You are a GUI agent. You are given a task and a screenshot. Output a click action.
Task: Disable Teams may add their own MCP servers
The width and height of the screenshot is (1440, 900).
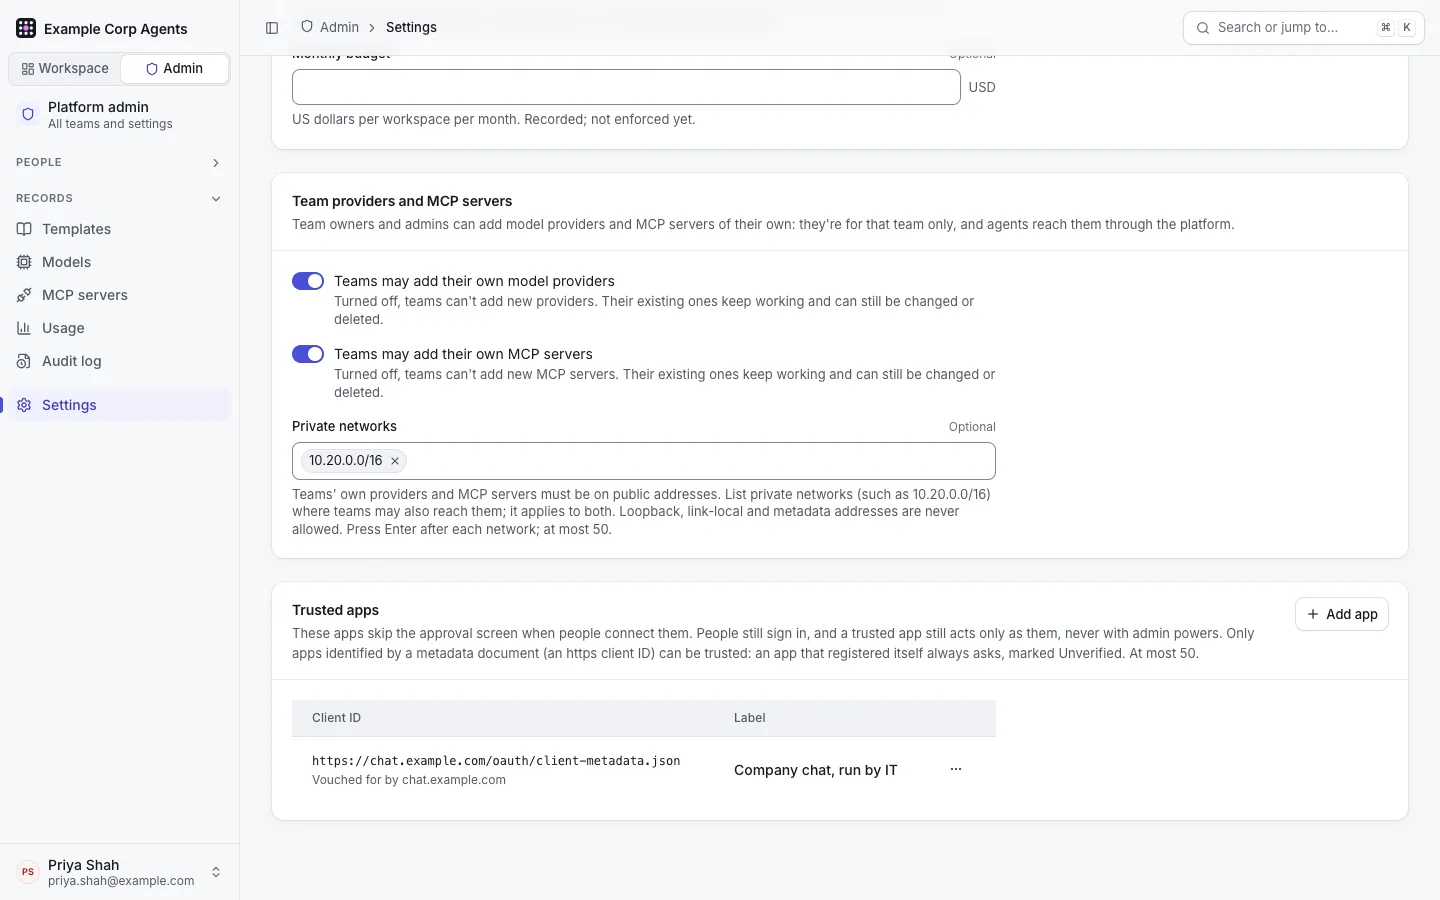tap(308, 354)
